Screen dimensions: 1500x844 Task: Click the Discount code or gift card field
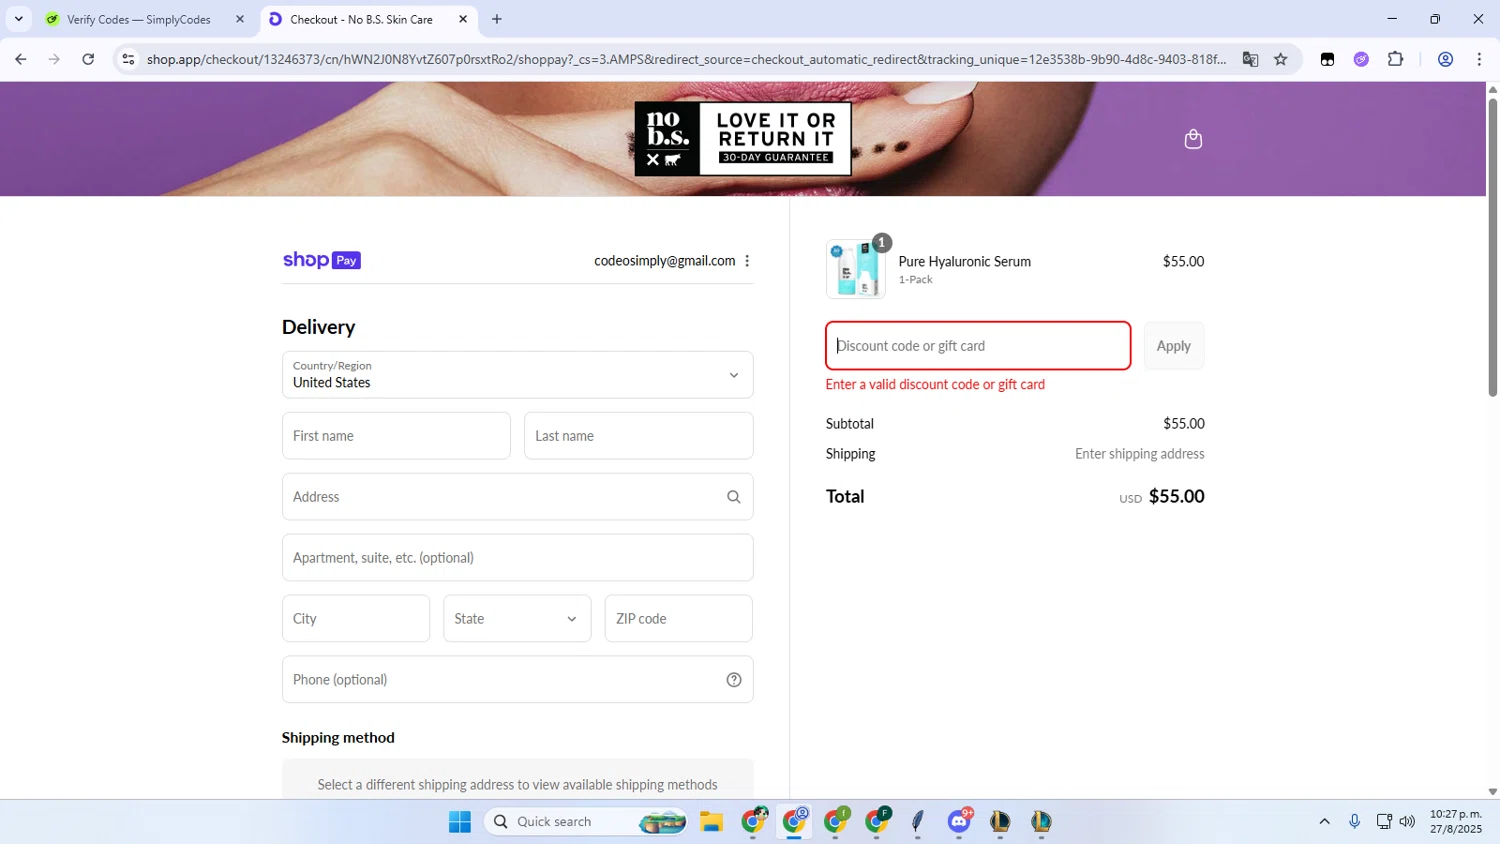click(978, 346)
